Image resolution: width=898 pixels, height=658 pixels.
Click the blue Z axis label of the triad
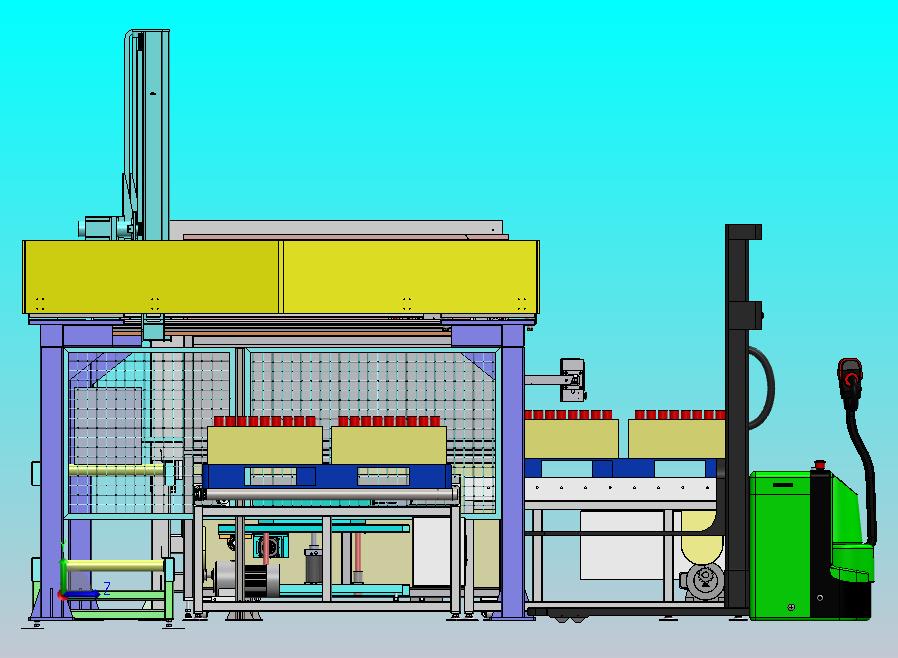tap(107, 587)
